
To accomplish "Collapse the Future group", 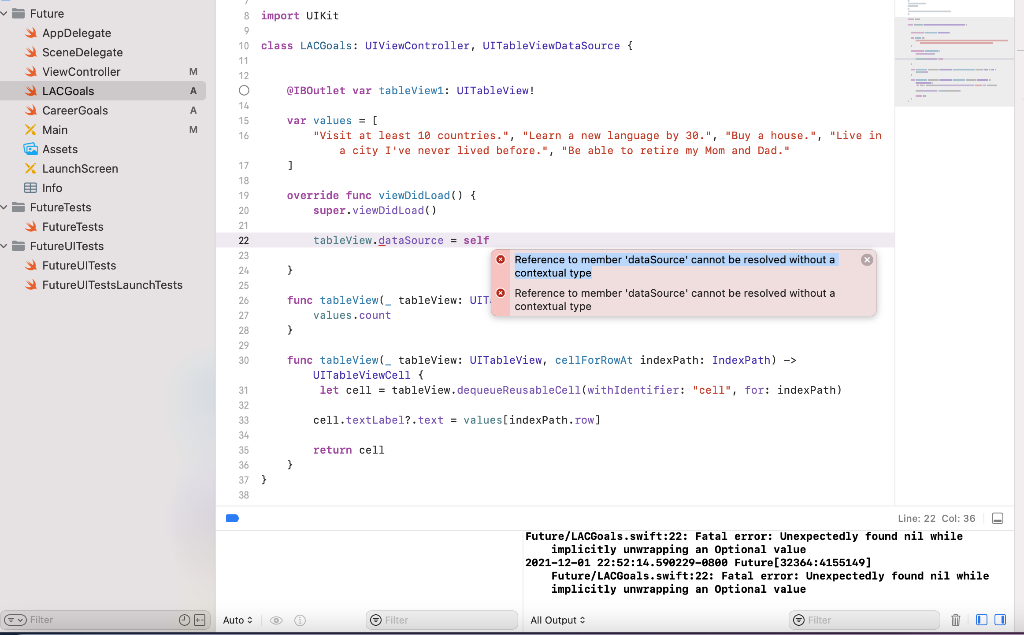I will coord(4,14).
